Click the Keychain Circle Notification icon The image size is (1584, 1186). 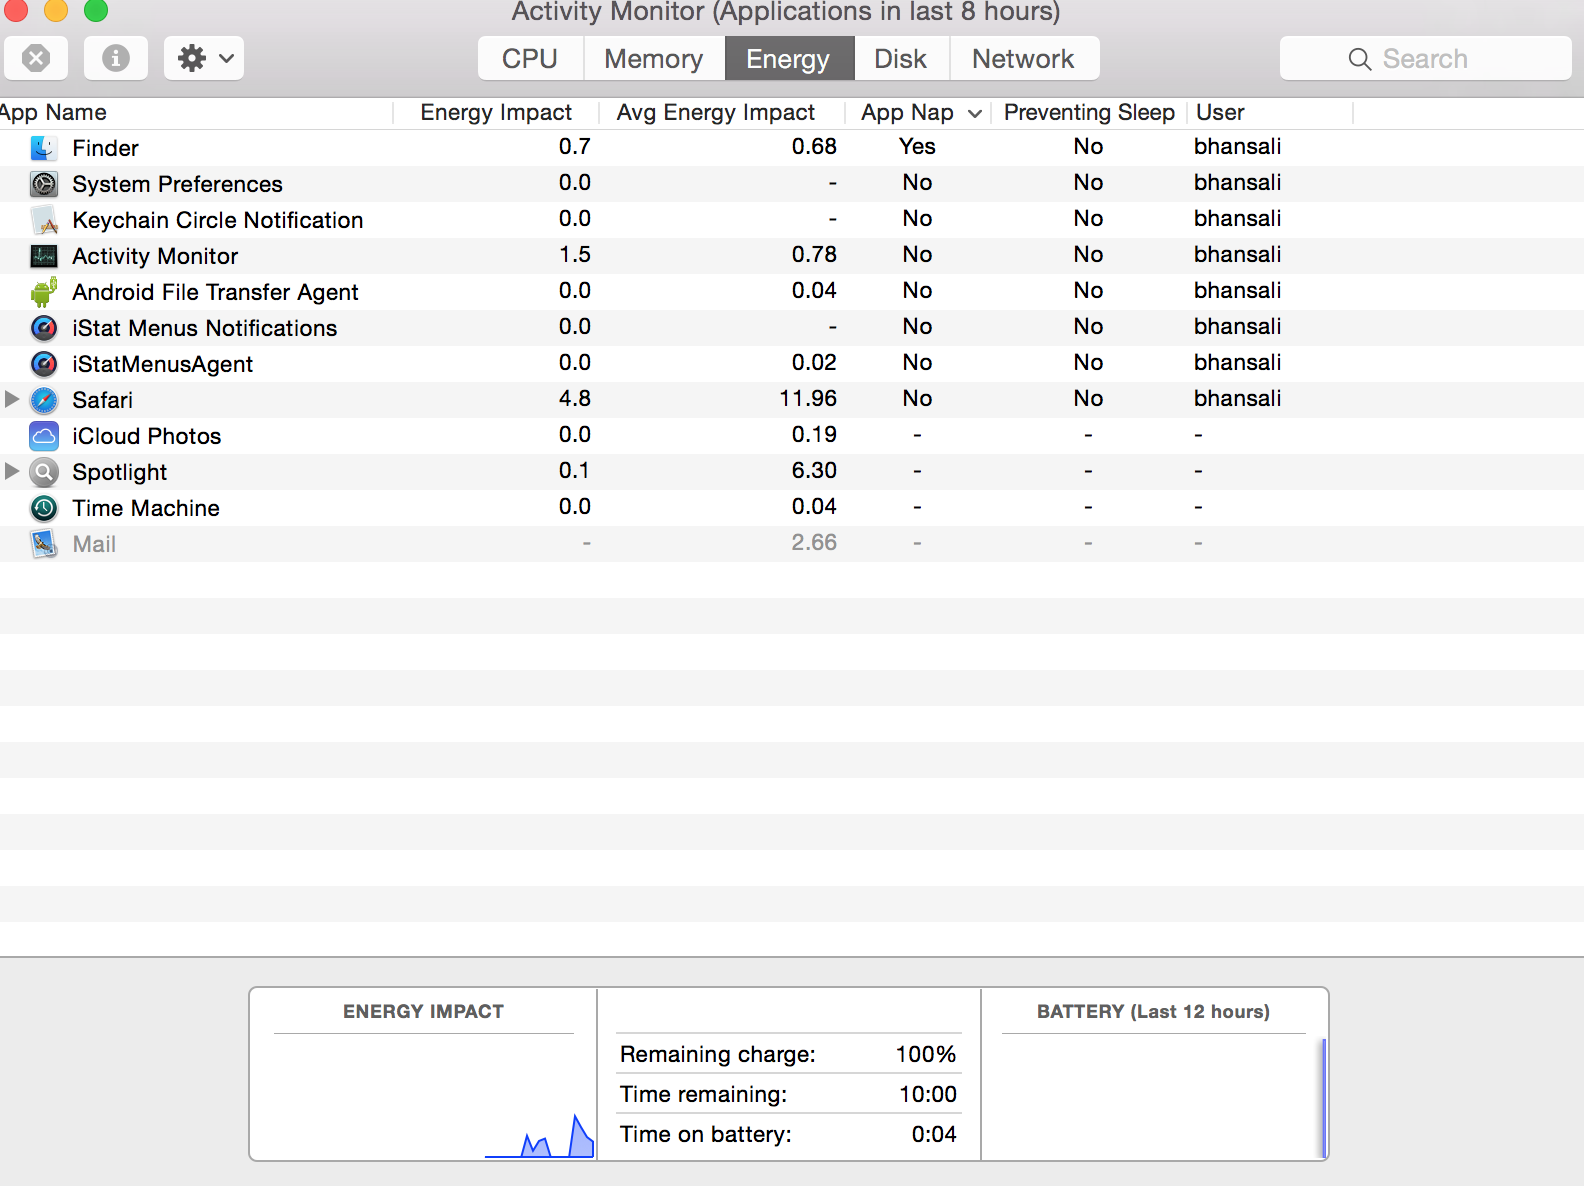[x=44, y=220]
